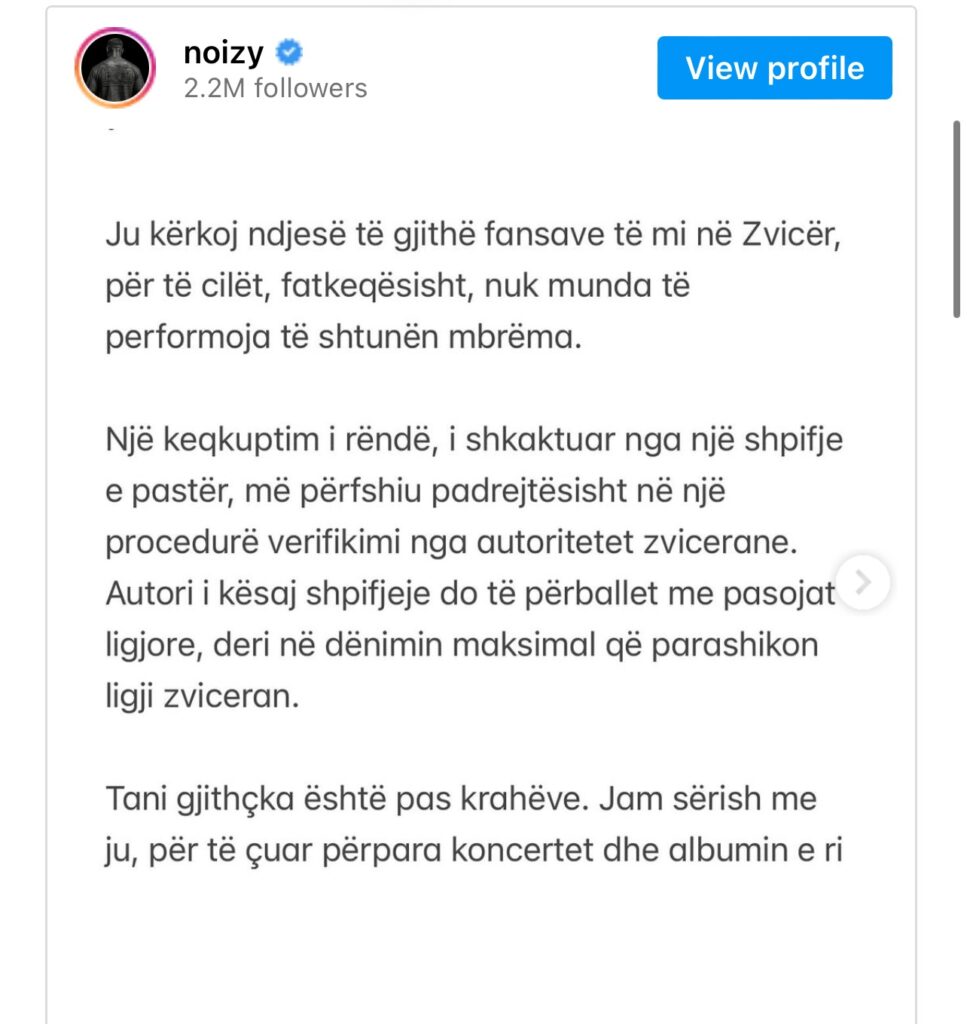This screenshot has height=1024, width=967.
Task: Click the line starting 'Tani gjithçka është'
Action: (x=461, y=799)
